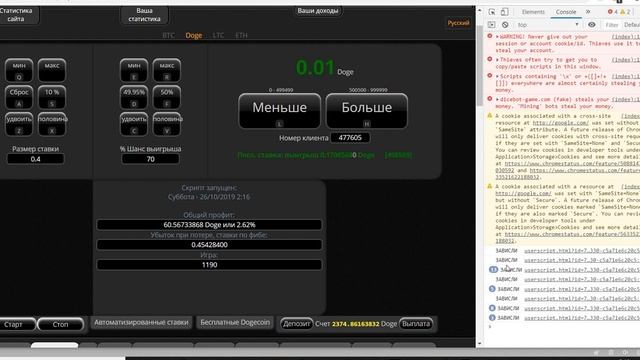Open the Default levels dropdown in the console
This screenshot has width=640, height=360.
coord(631,25)
